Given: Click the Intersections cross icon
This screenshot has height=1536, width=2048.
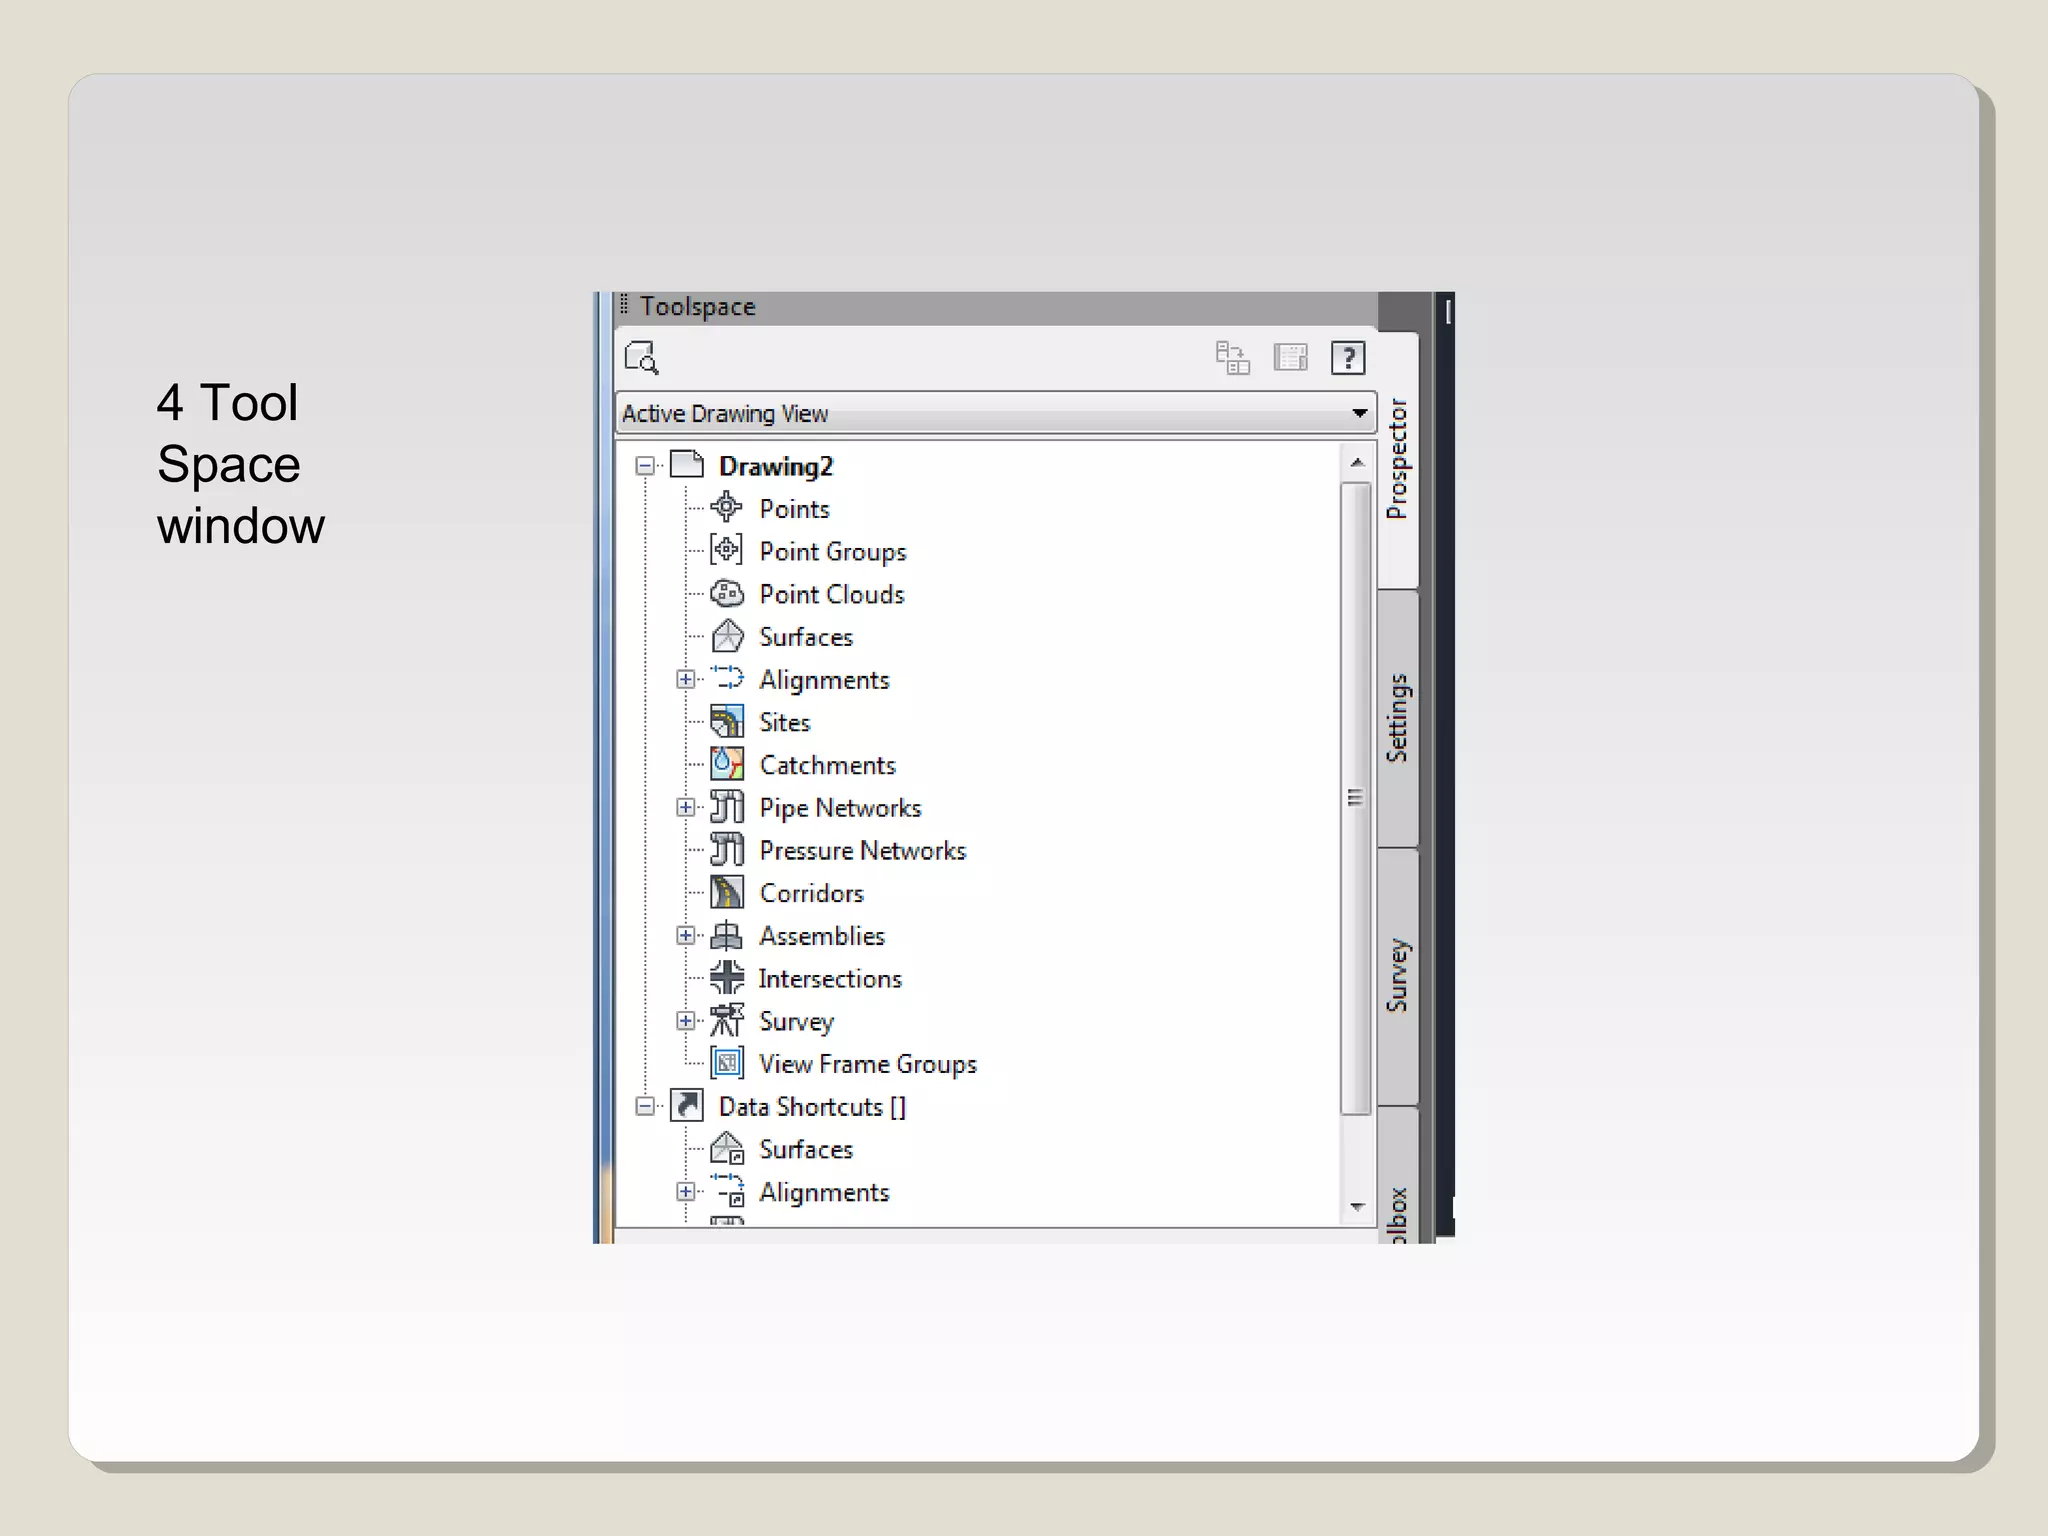Looking at the screenshot, I should point(727,977).
